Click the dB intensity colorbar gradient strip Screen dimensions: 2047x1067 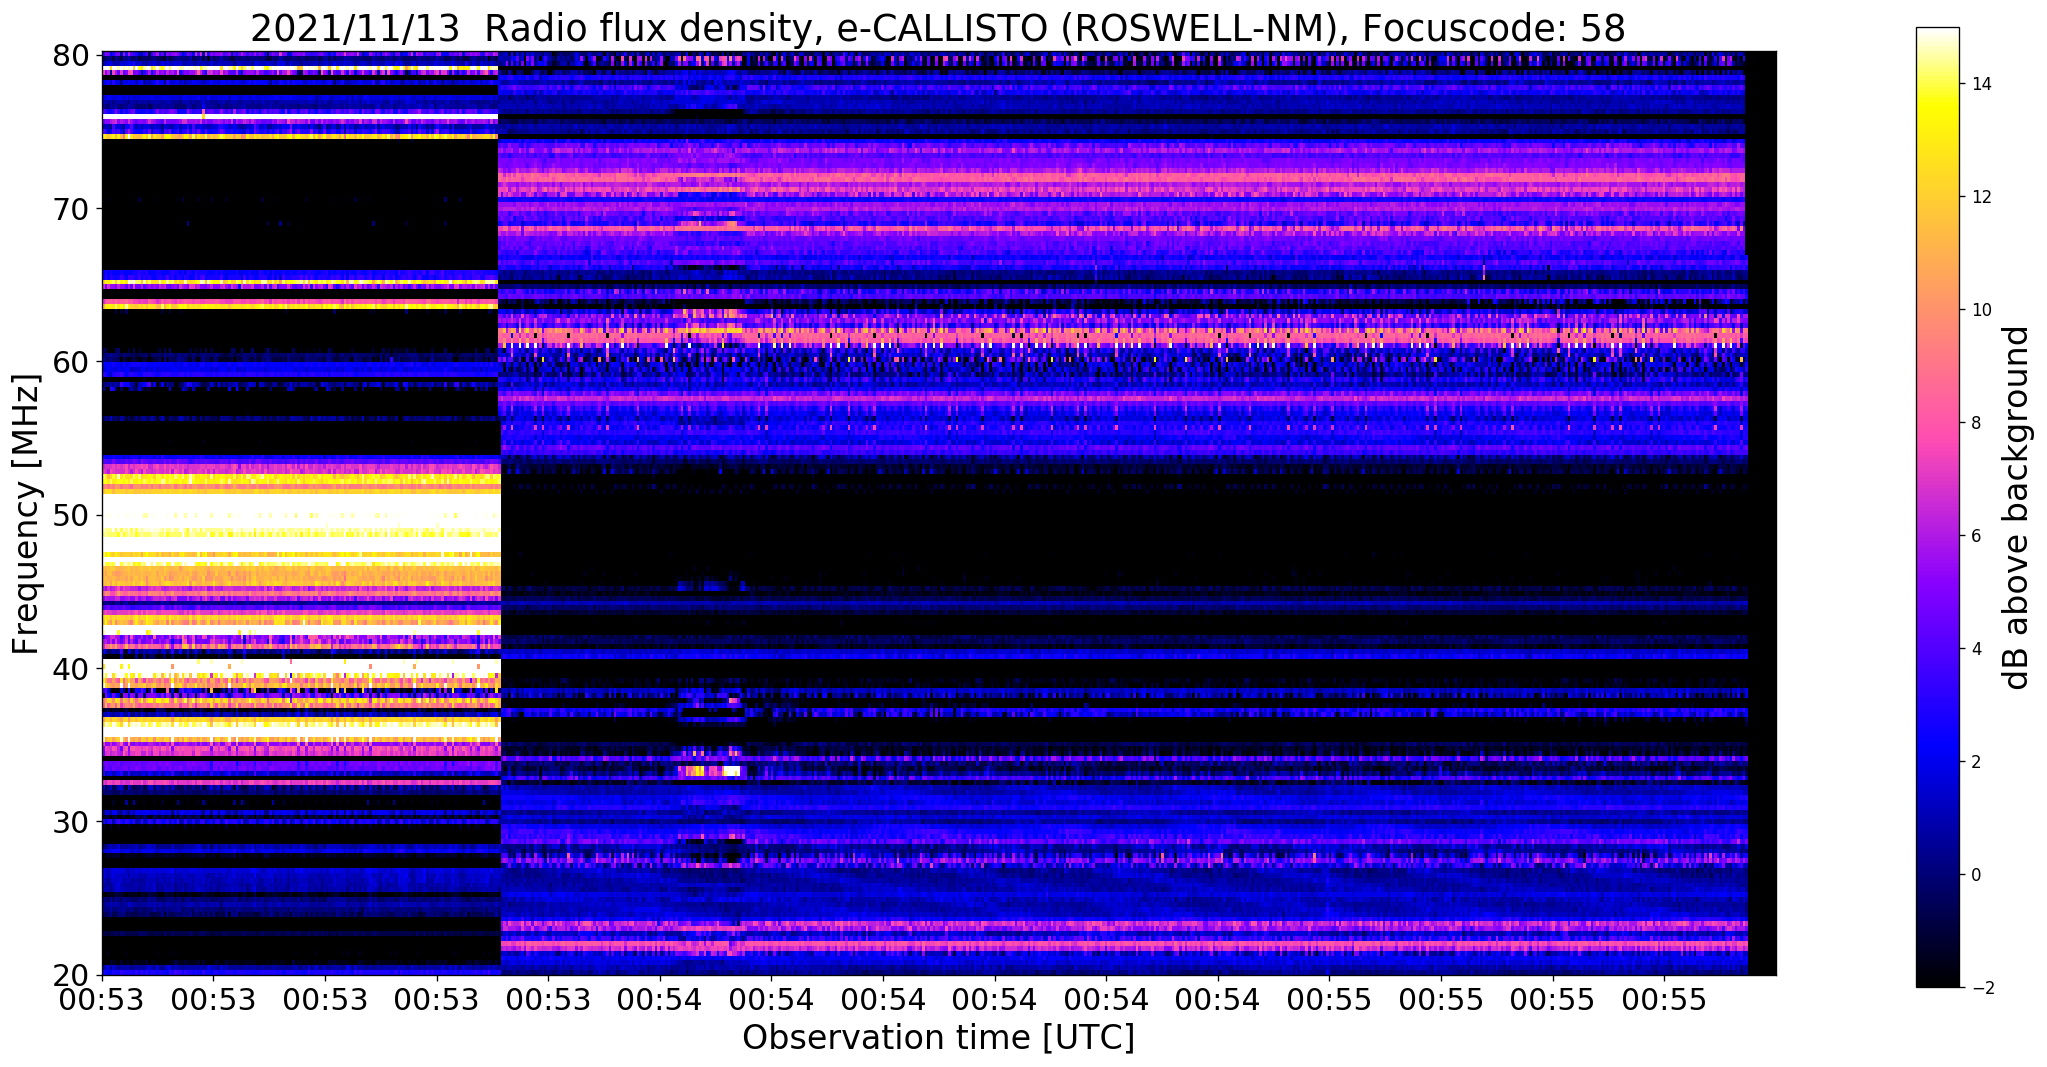click(1937, 507)
